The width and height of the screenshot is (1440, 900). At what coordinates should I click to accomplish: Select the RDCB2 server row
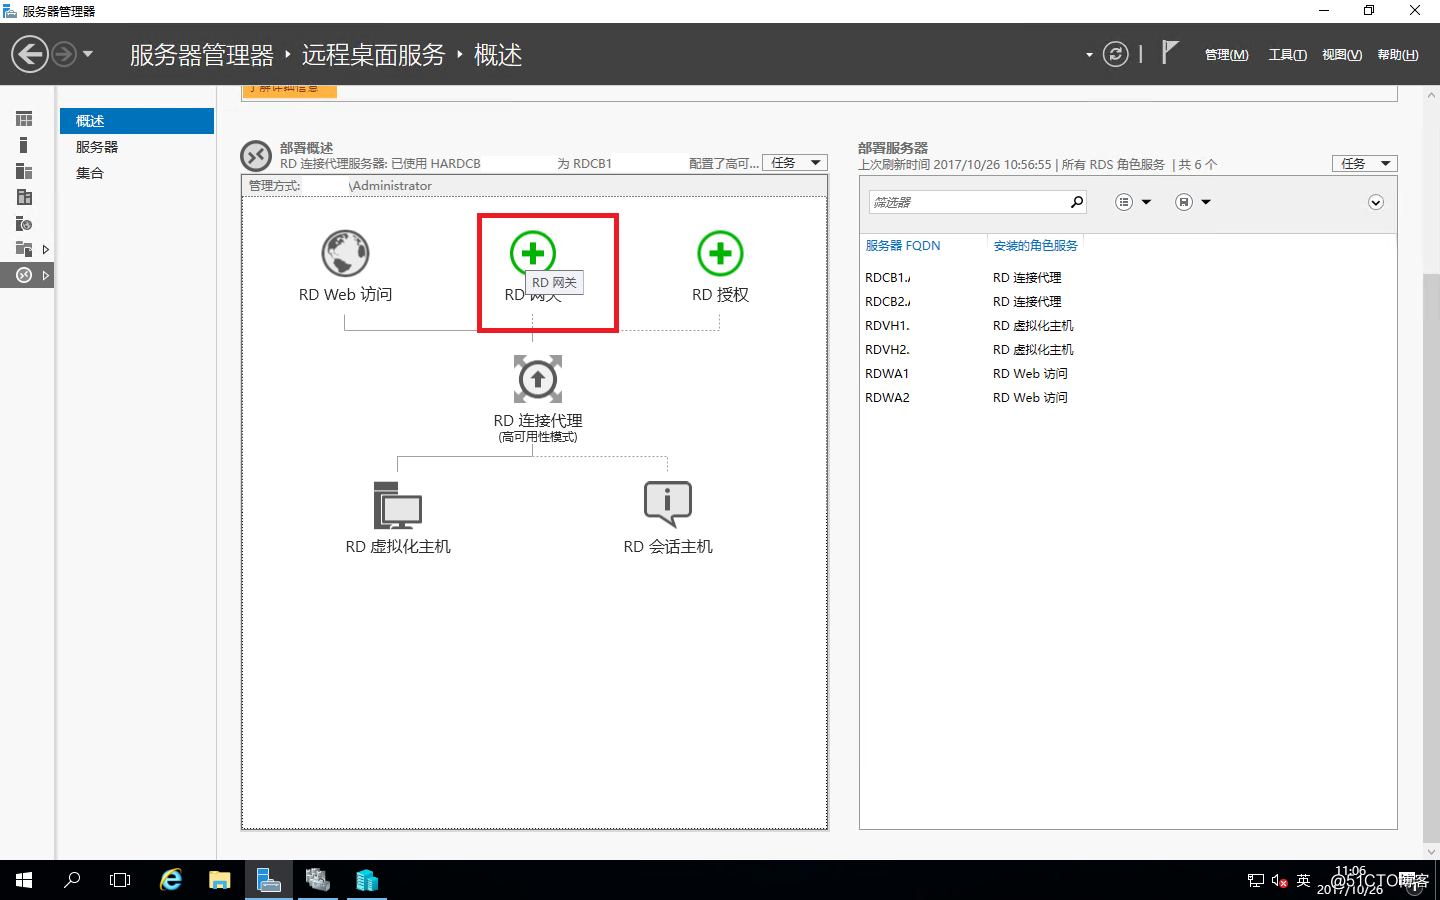click(x=1128, y=302)
